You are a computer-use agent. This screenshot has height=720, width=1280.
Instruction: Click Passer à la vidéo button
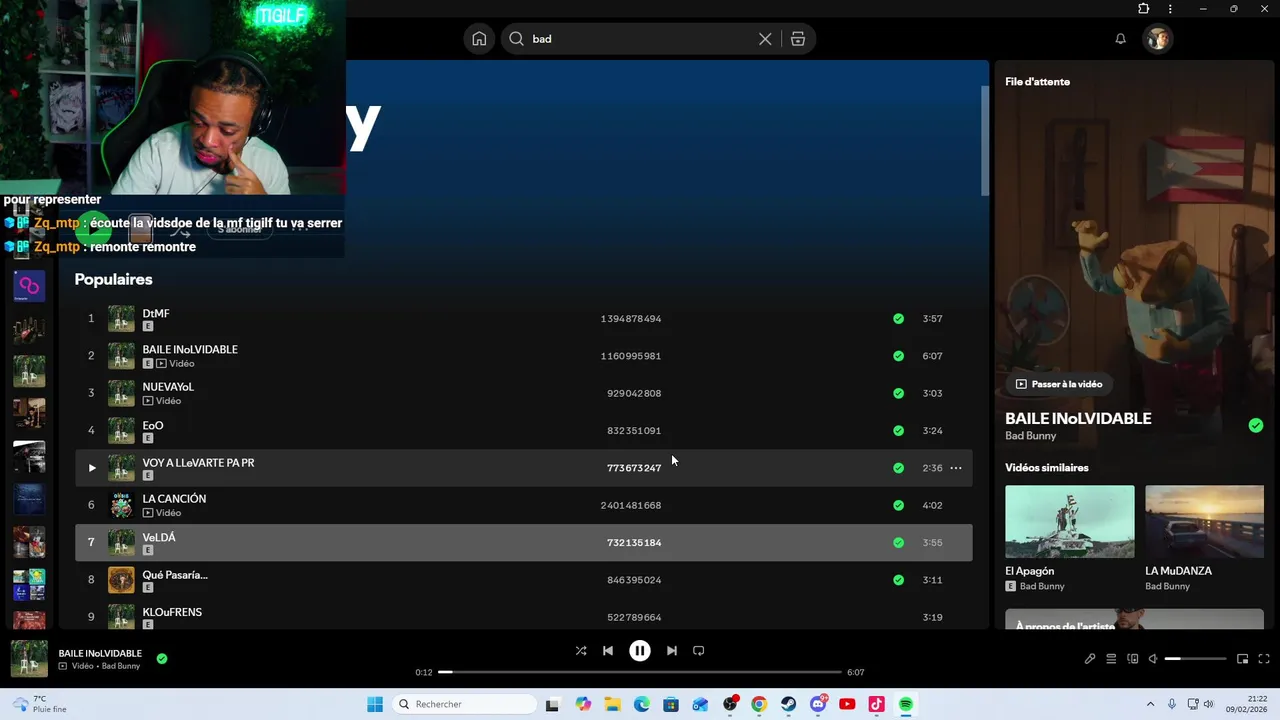click(1059, 384)
